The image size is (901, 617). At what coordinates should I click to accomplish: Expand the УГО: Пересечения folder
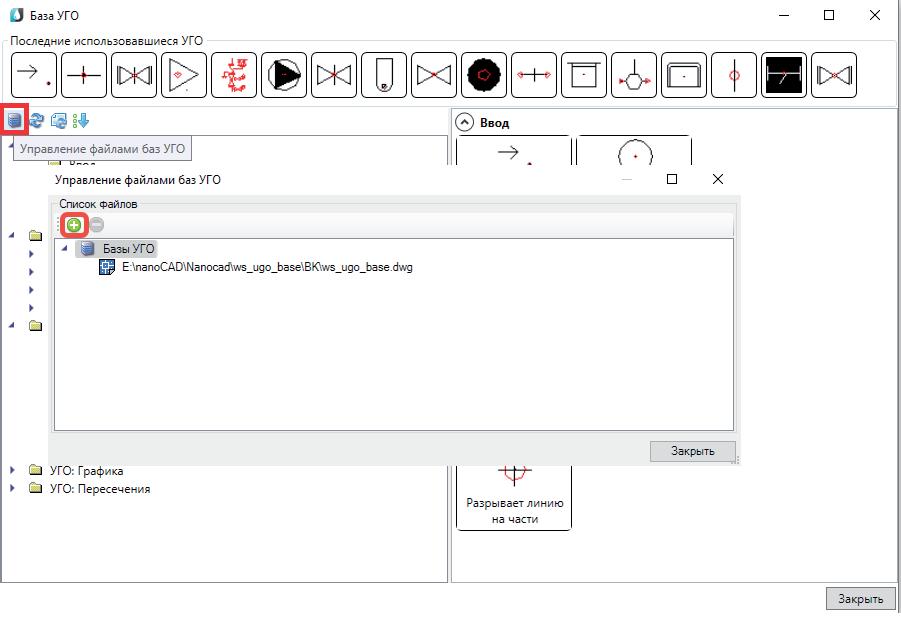pyautogui.click(x=13, y=488)
